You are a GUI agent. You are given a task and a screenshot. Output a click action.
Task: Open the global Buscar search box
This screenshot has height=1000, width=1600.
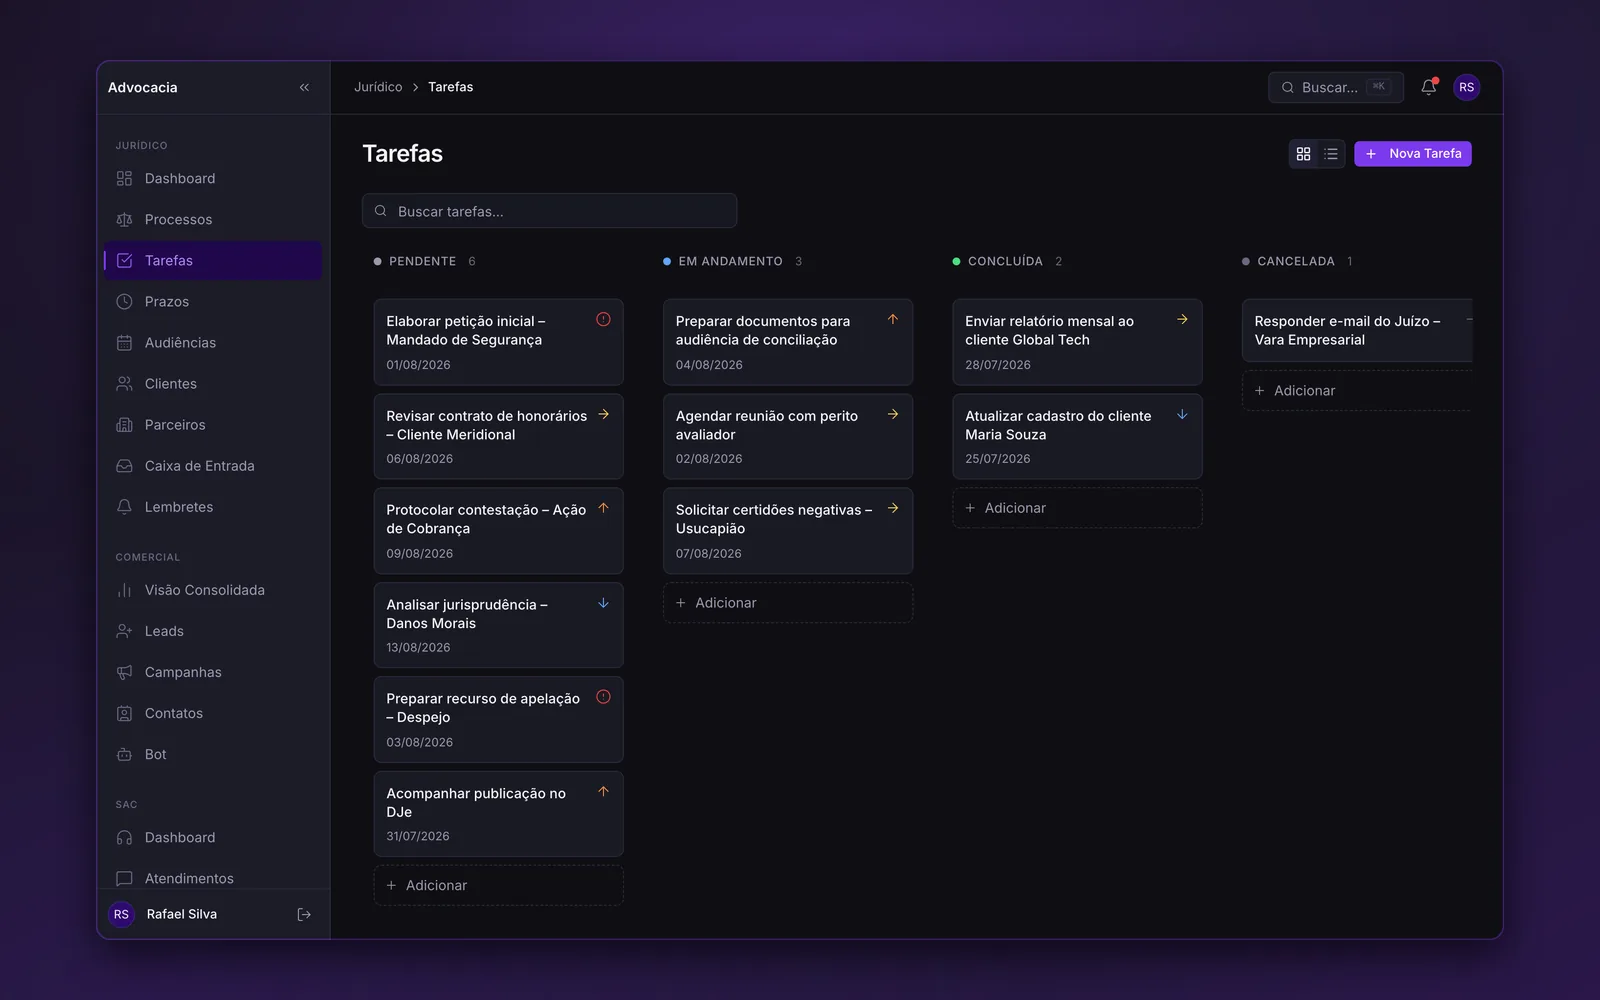[x=1335, y=87]
